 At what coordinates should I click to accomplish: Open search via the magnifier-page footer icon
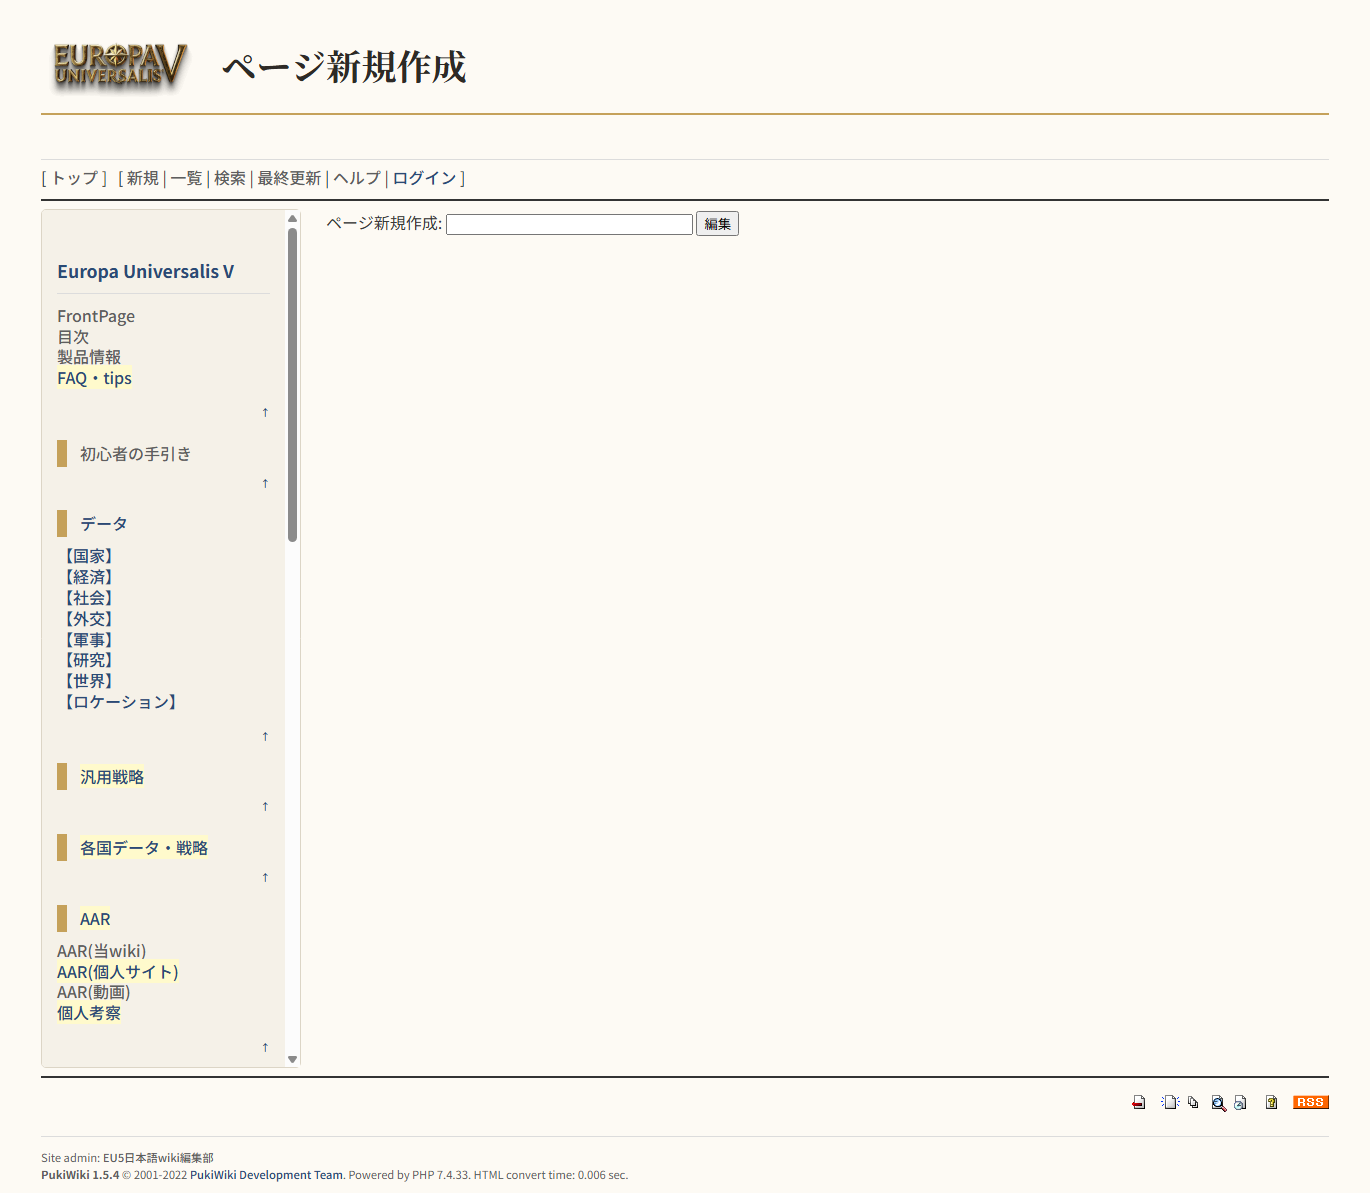click(1218, 1102)
